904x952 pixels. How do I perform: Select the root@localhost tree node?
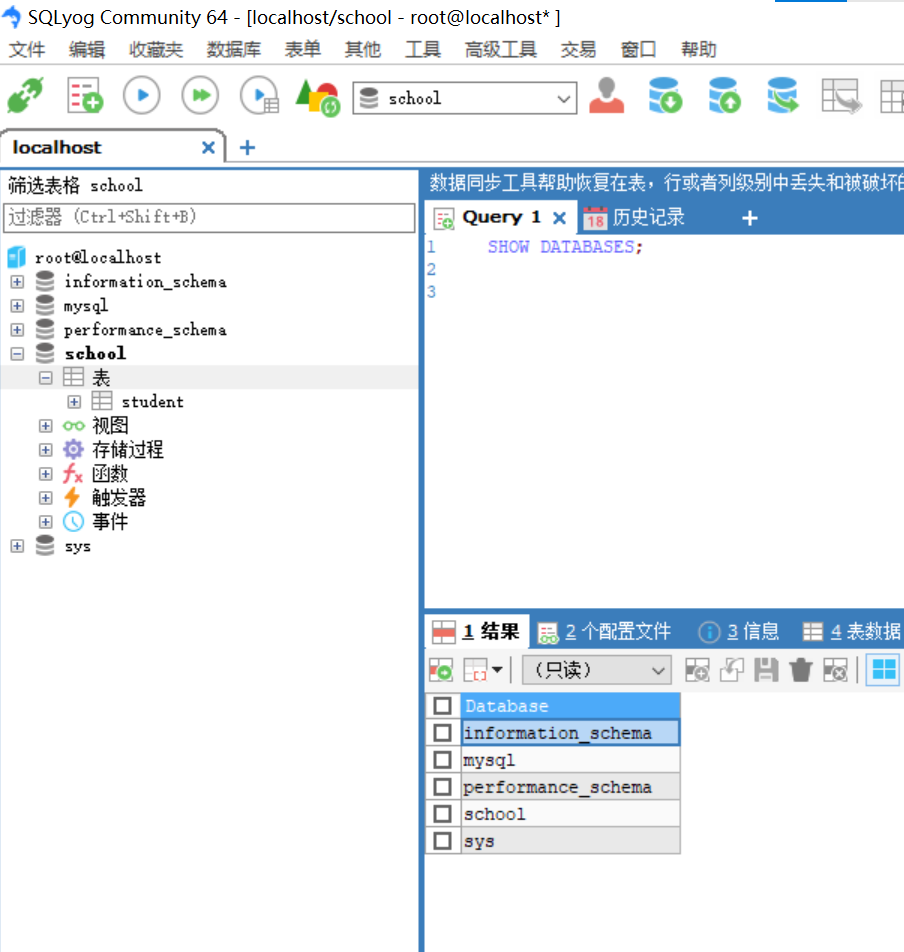[x=98, y=257]
